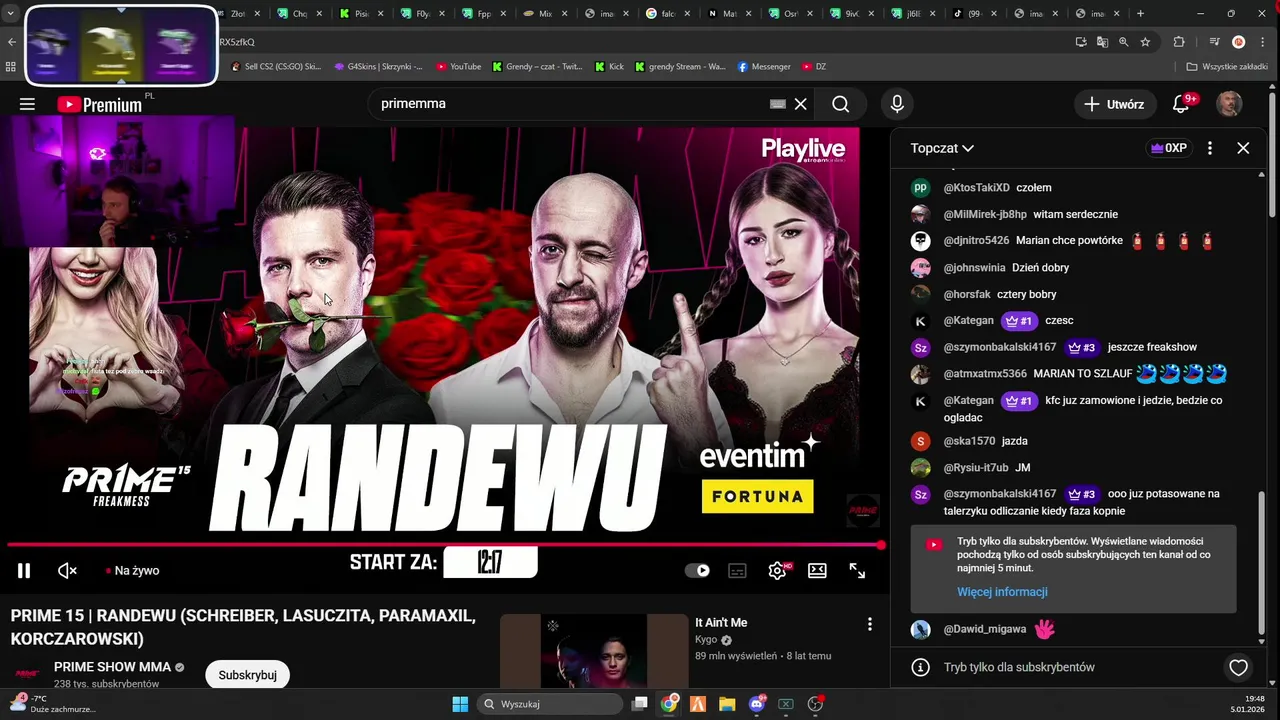Open the 'It Ain't Me' video title

(x=721, y=623)
